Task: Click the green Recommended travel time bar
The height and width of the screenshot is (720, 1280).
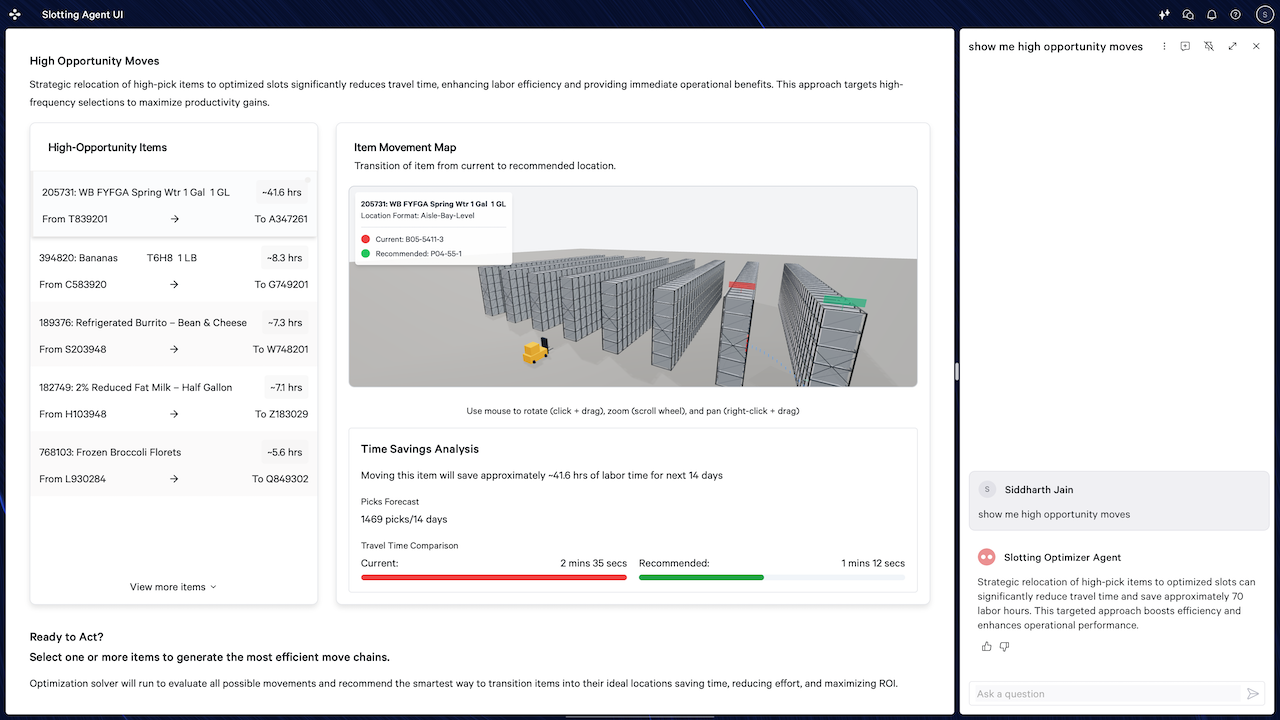Action: pos(701,577)
